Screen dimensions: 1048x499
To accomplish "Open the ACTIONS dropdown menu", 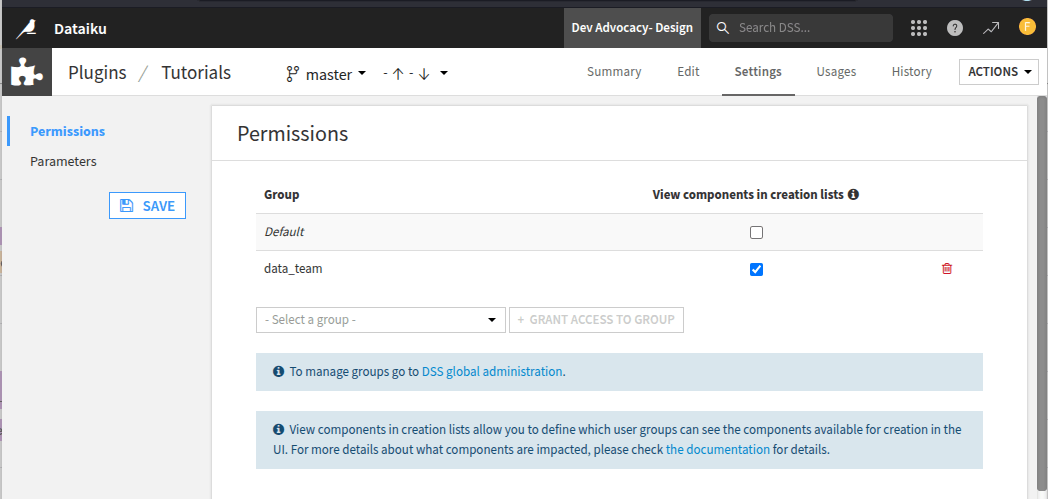I will point(999,71).
